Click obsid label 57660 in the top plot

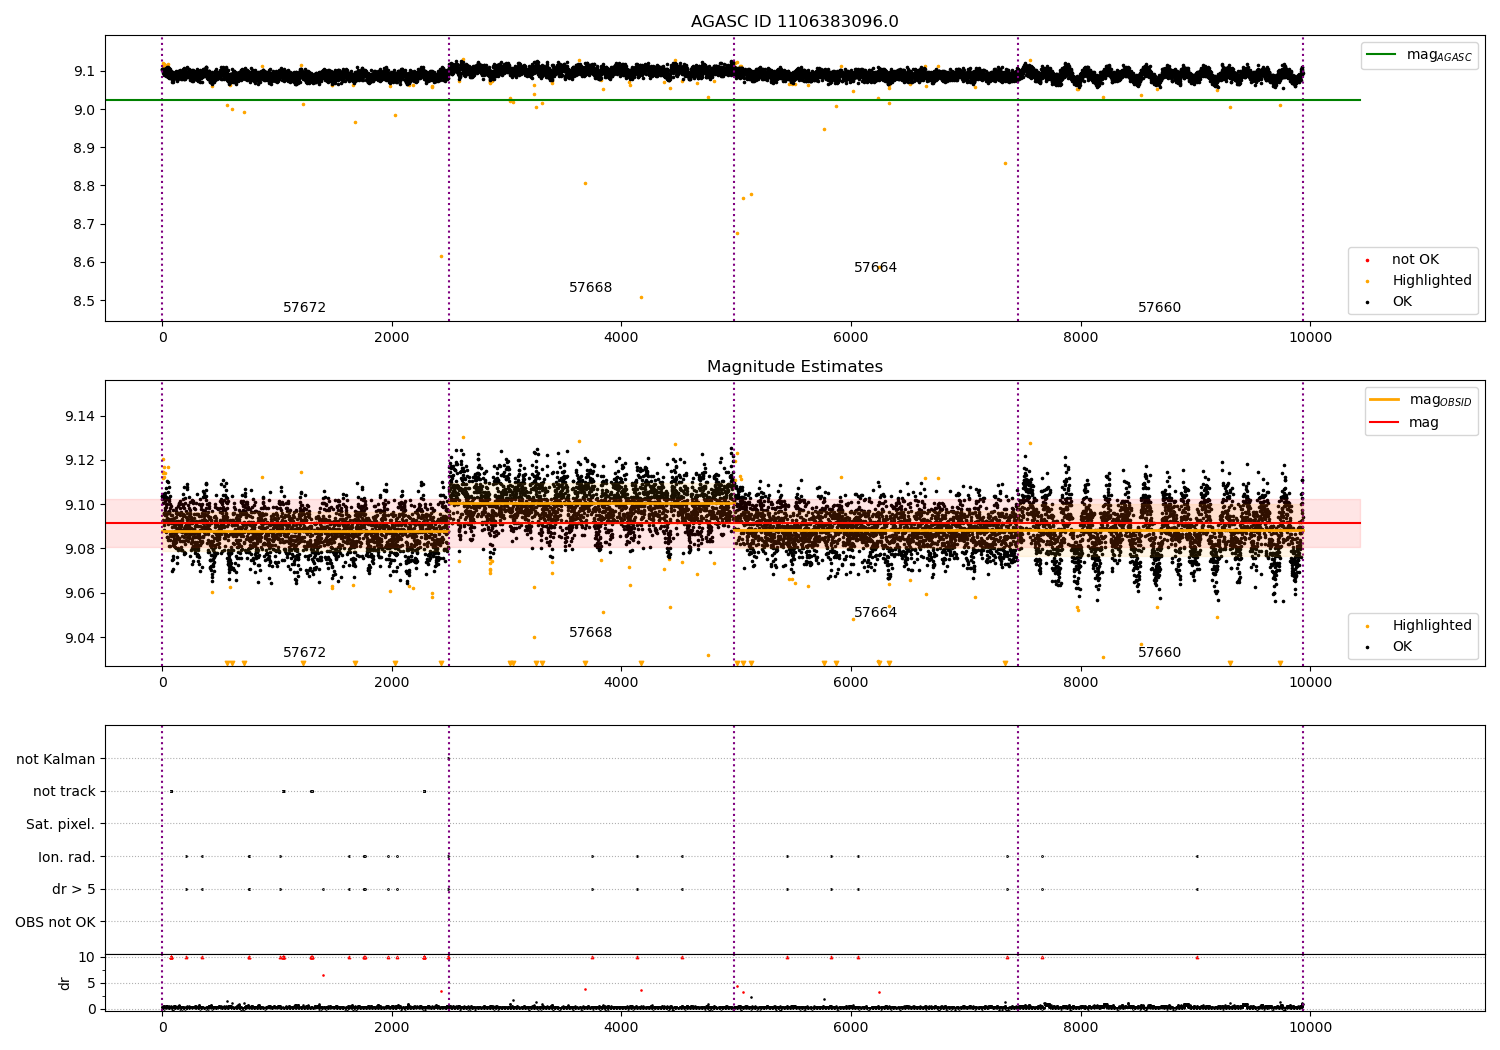click(1159, 308)
